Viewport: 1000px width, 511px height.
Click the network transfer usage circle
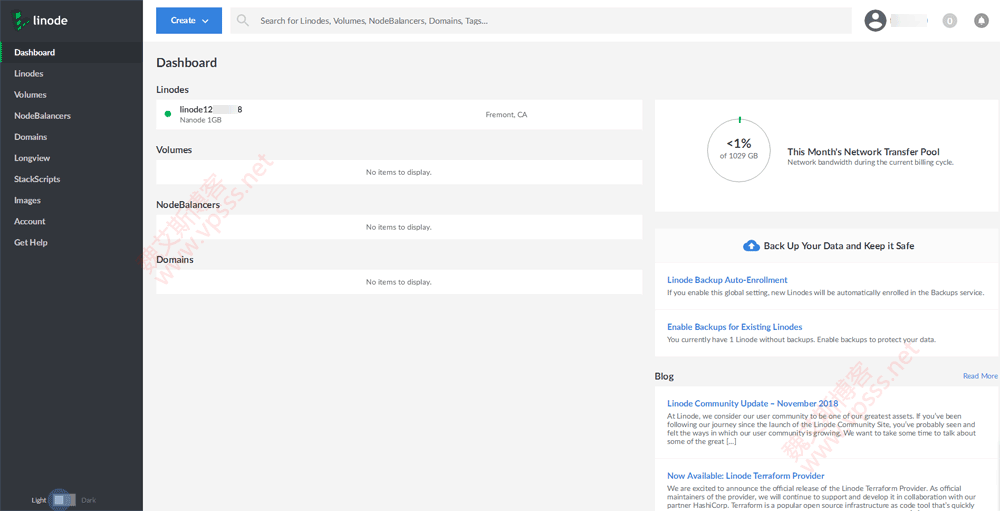coord(739,150)
